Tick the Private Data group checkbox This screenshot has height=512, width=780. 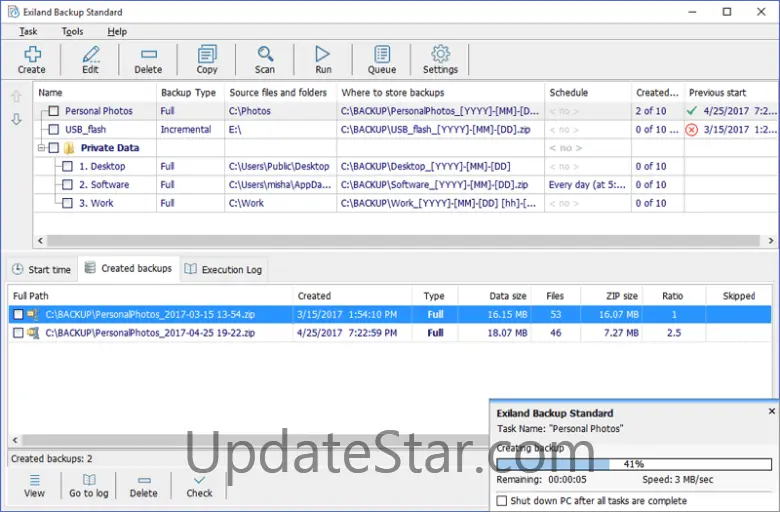coord(54,148)
